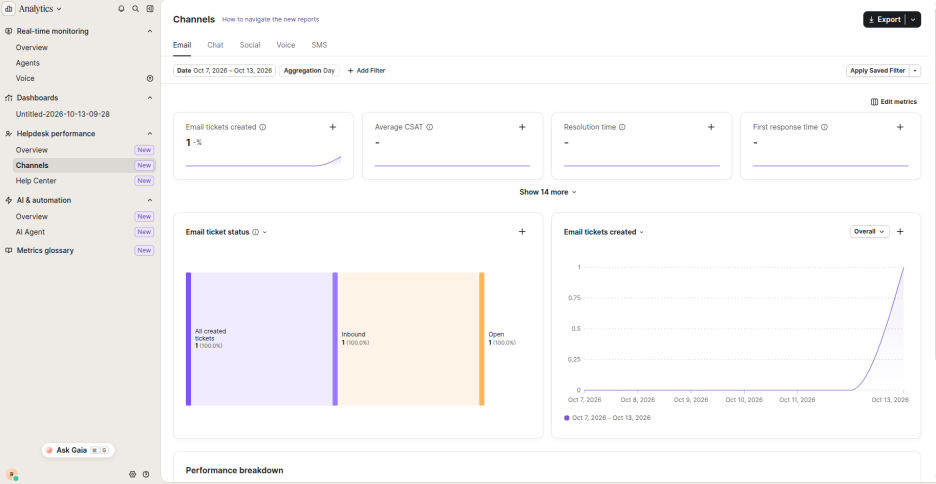Viewport: 936px width, 484px height.
Task: Show info for Email tickets created metric
Action: click(x=263, y=127)
